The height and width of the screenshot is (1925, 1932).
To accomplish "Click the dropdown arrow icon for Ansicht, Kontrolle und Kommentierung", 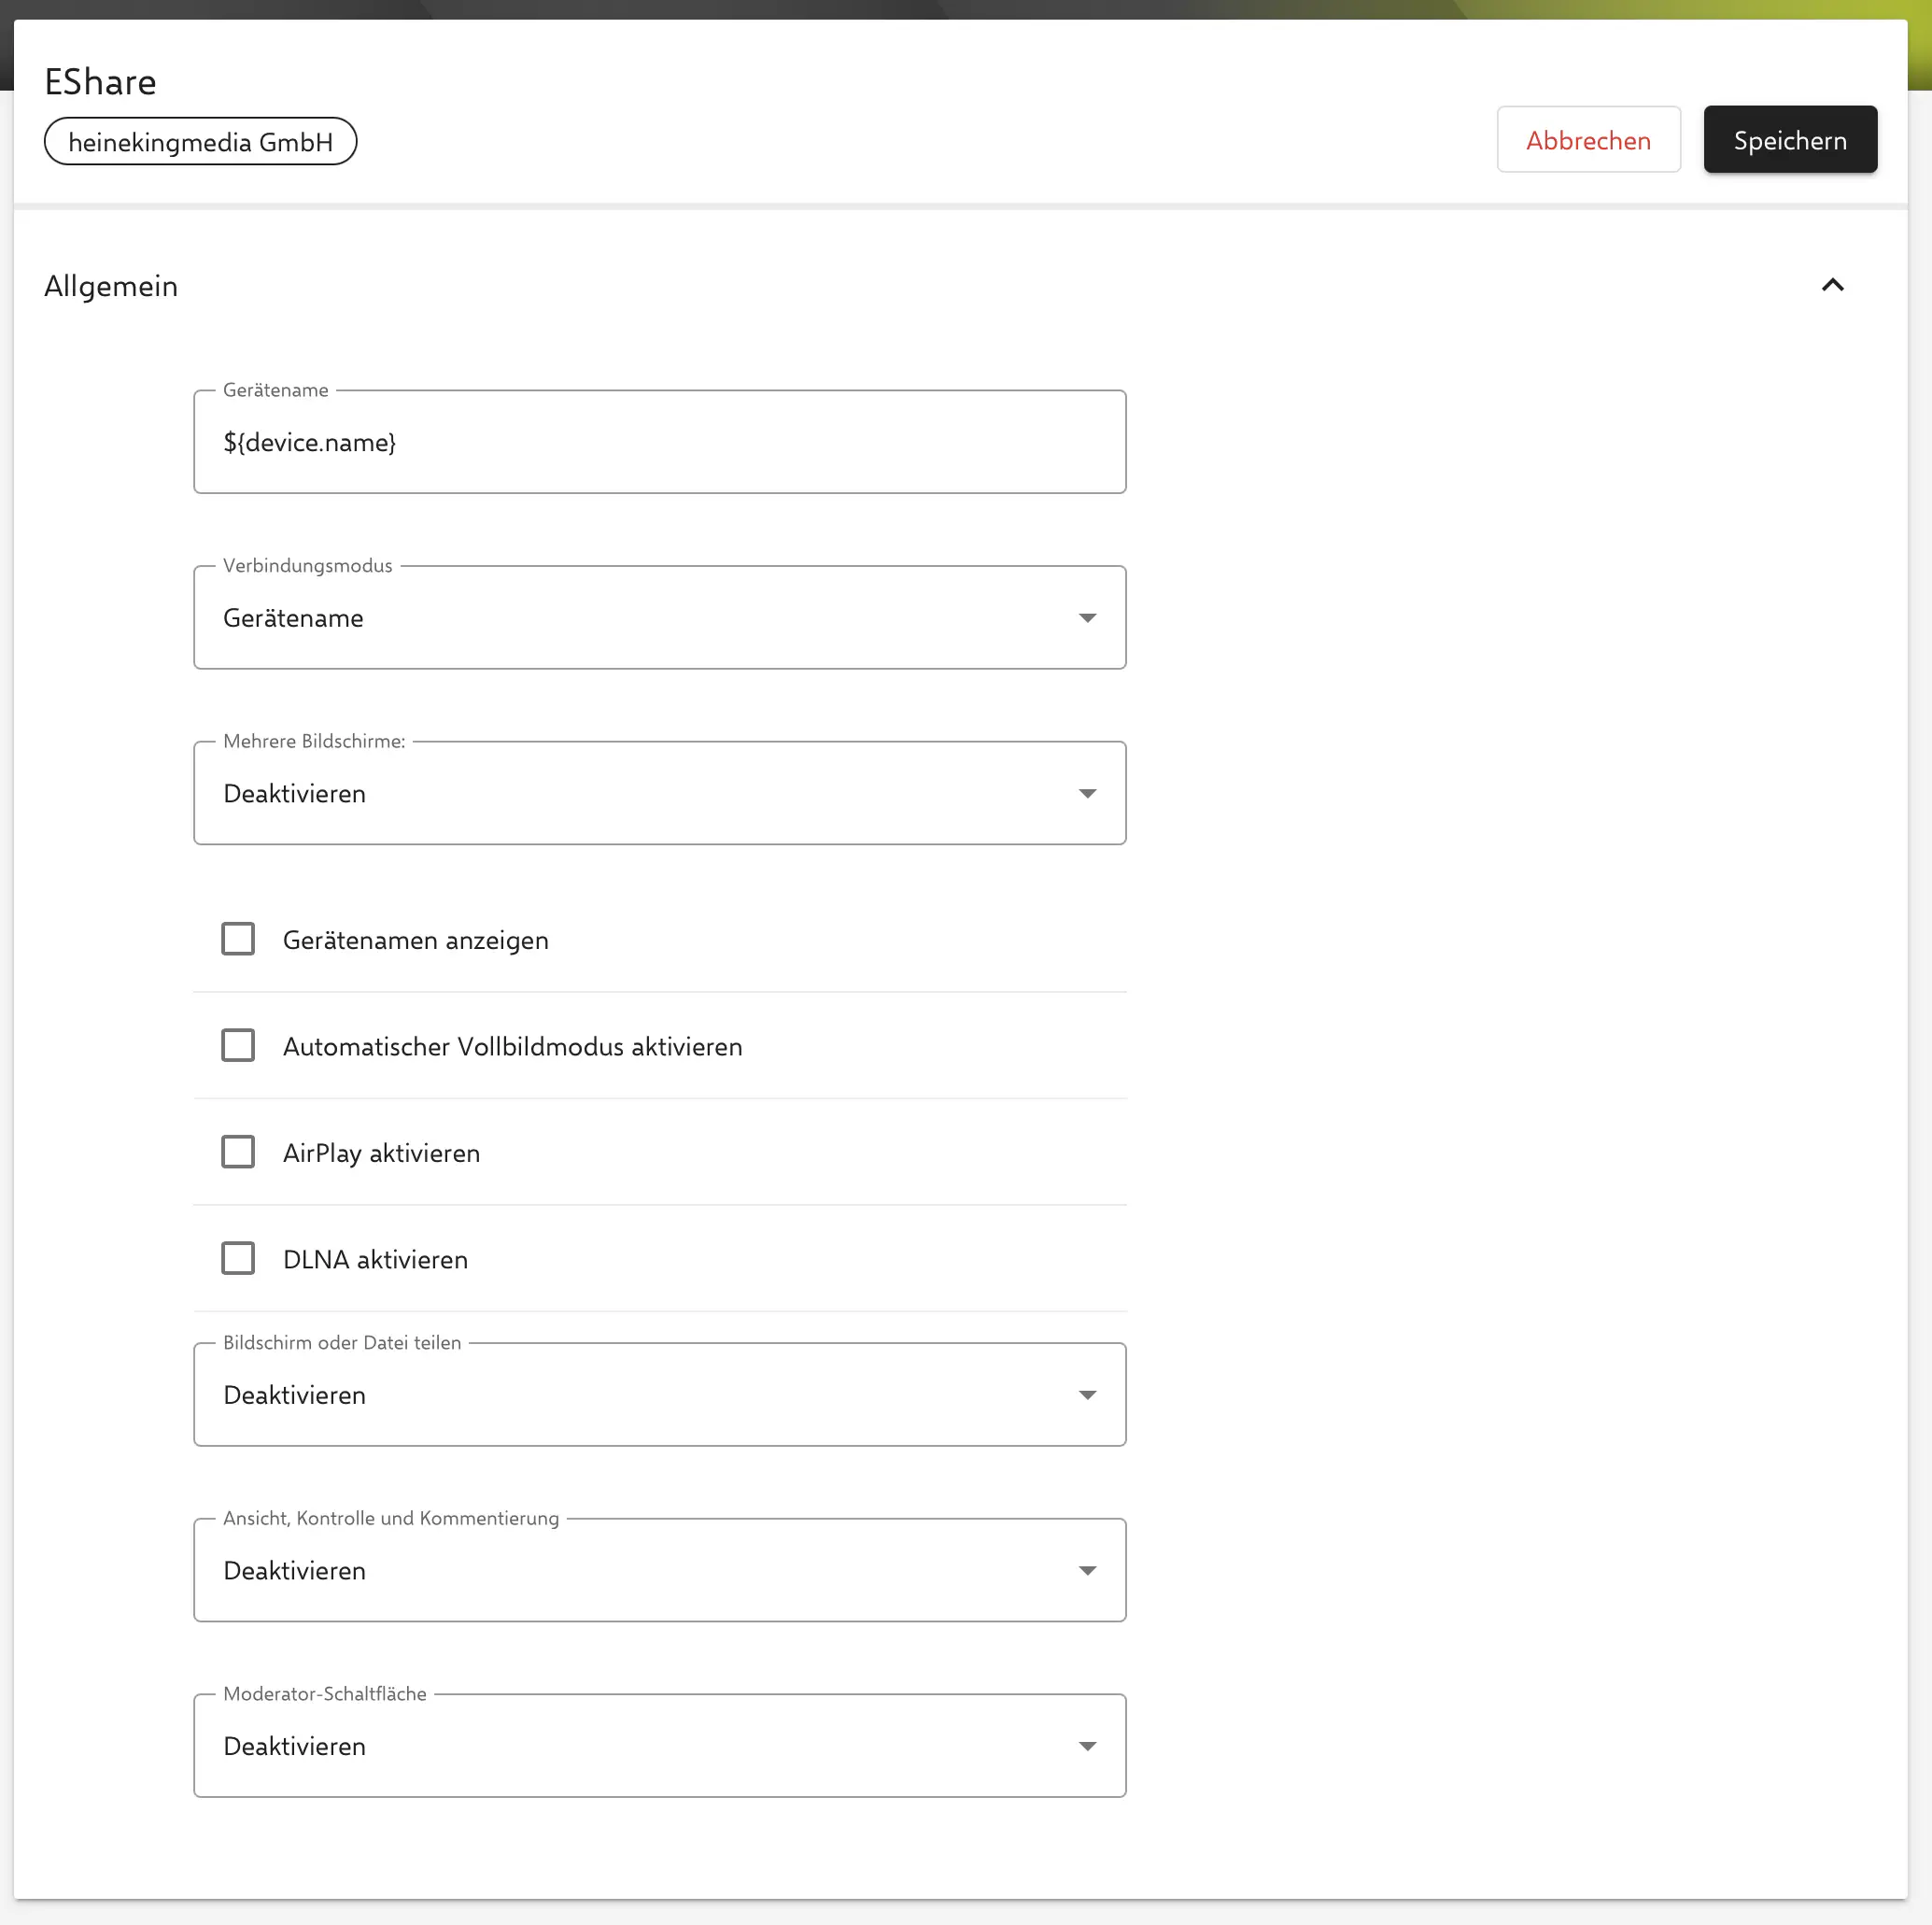I will point(1088,1570).
